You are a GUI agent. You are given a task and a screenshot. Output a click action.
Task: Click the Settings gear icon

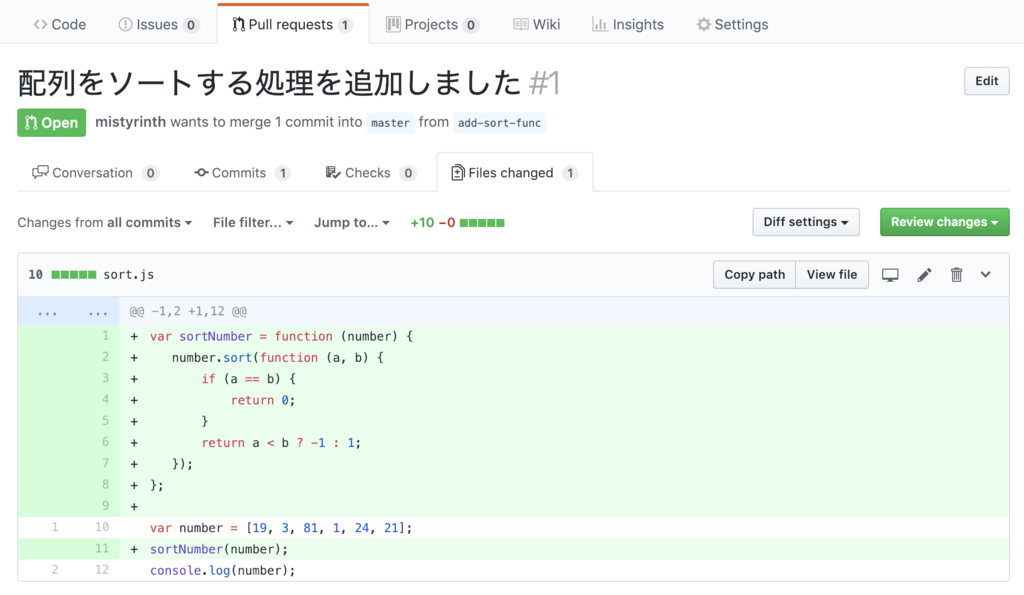click(703, 25)
